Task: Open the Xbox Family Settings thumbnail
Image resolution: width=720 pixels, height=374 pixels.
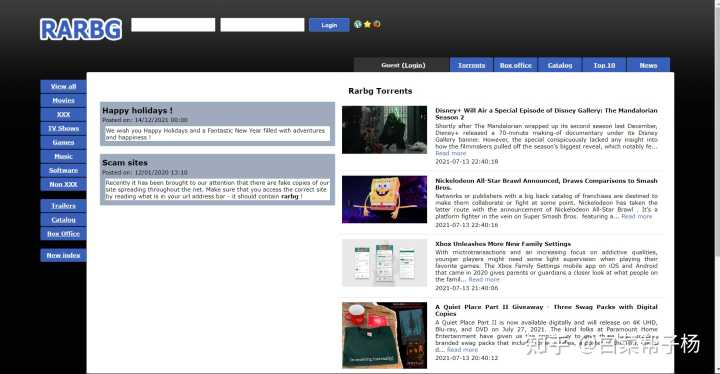Action: click(384, 262)
